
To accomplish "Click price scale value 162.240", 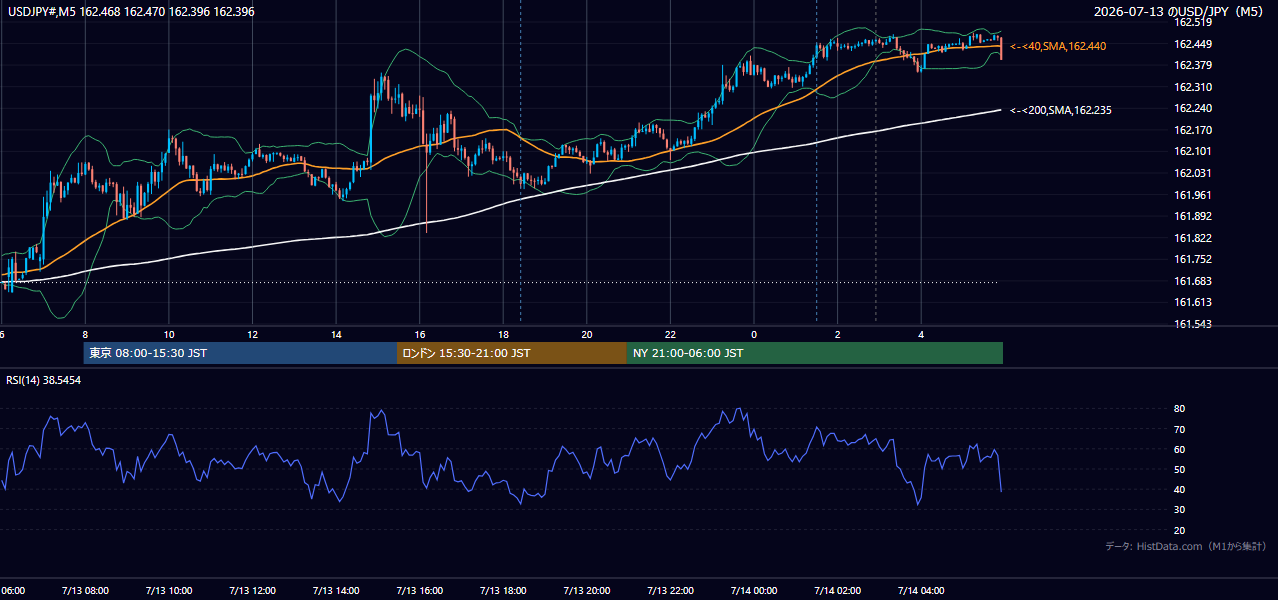I will point(1193,108).
